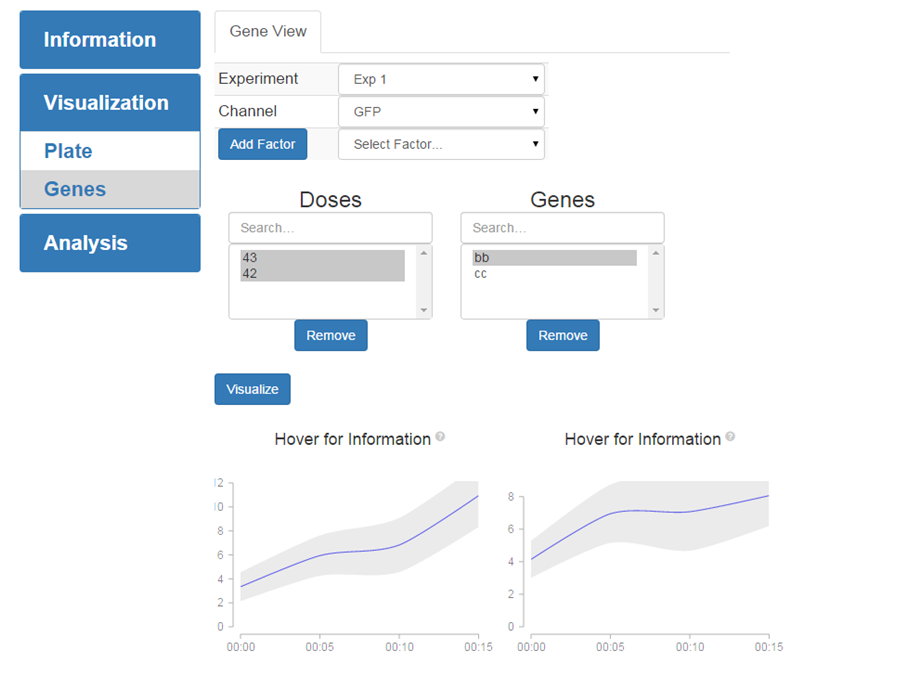Open the Experiment dropdown
Viewport: 900px width, 690px height.
point(441,79)
